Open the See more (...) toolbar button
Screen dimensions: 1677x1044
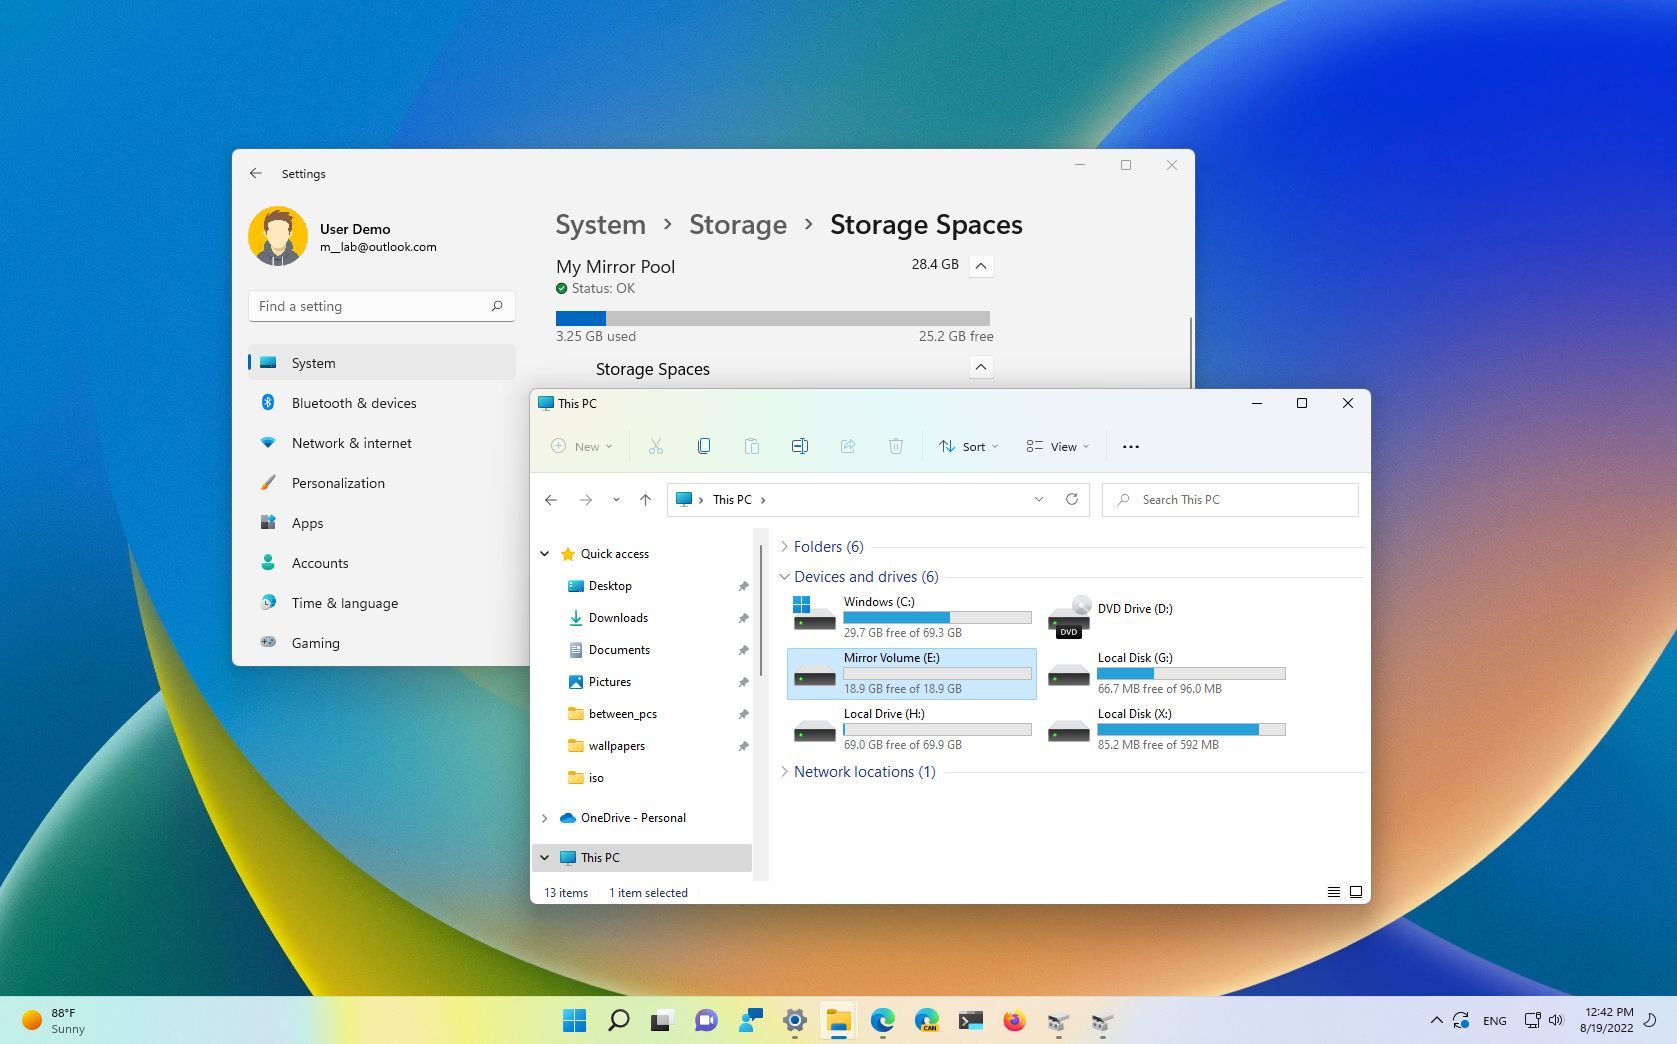(x=1131, y=446)
